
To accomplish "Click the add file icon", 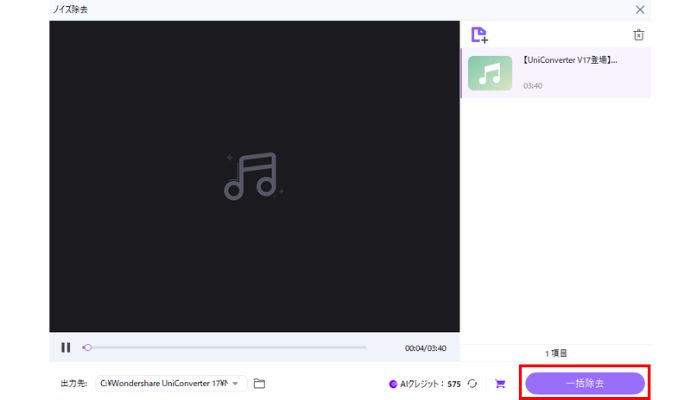I will pos(479,35).
